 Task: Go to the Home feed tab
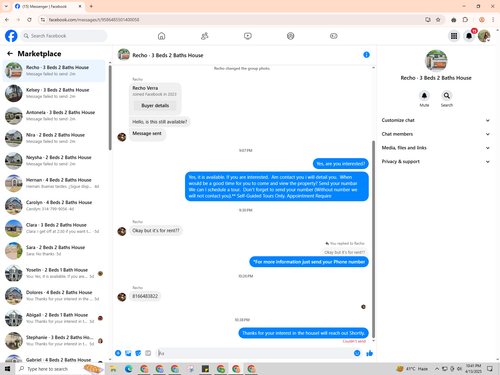click(x=161, y=36)
